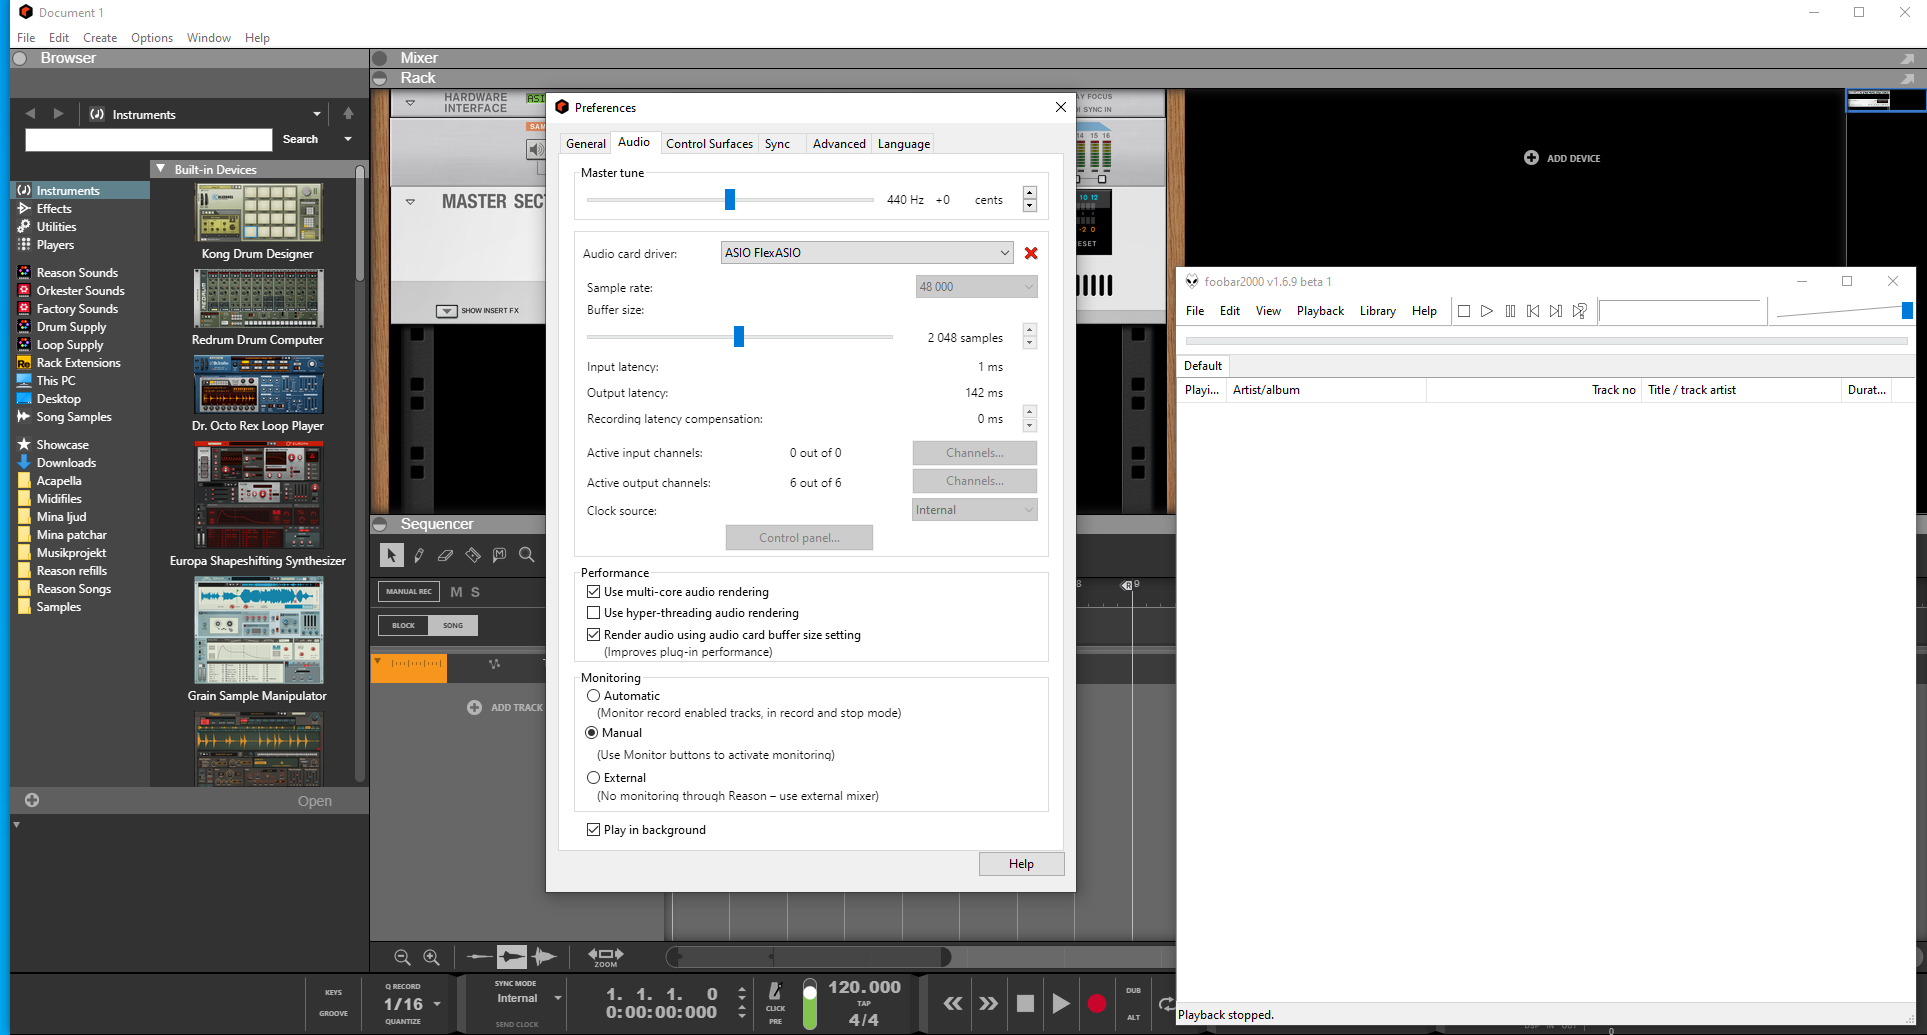Collapse the Hardware Interface device
The width and height of the screenshot is (1927, 1035).
[410, 101]
